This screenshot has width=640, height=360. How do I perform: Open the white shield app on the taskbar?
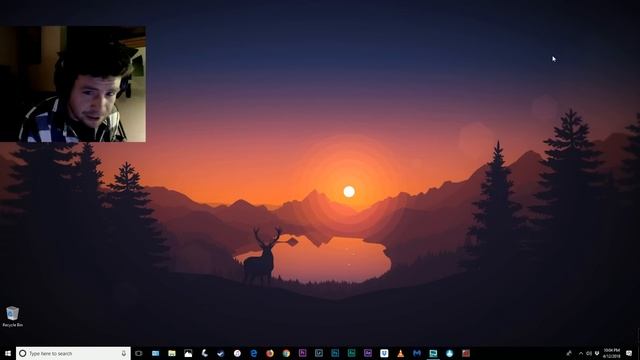(384, 353)
